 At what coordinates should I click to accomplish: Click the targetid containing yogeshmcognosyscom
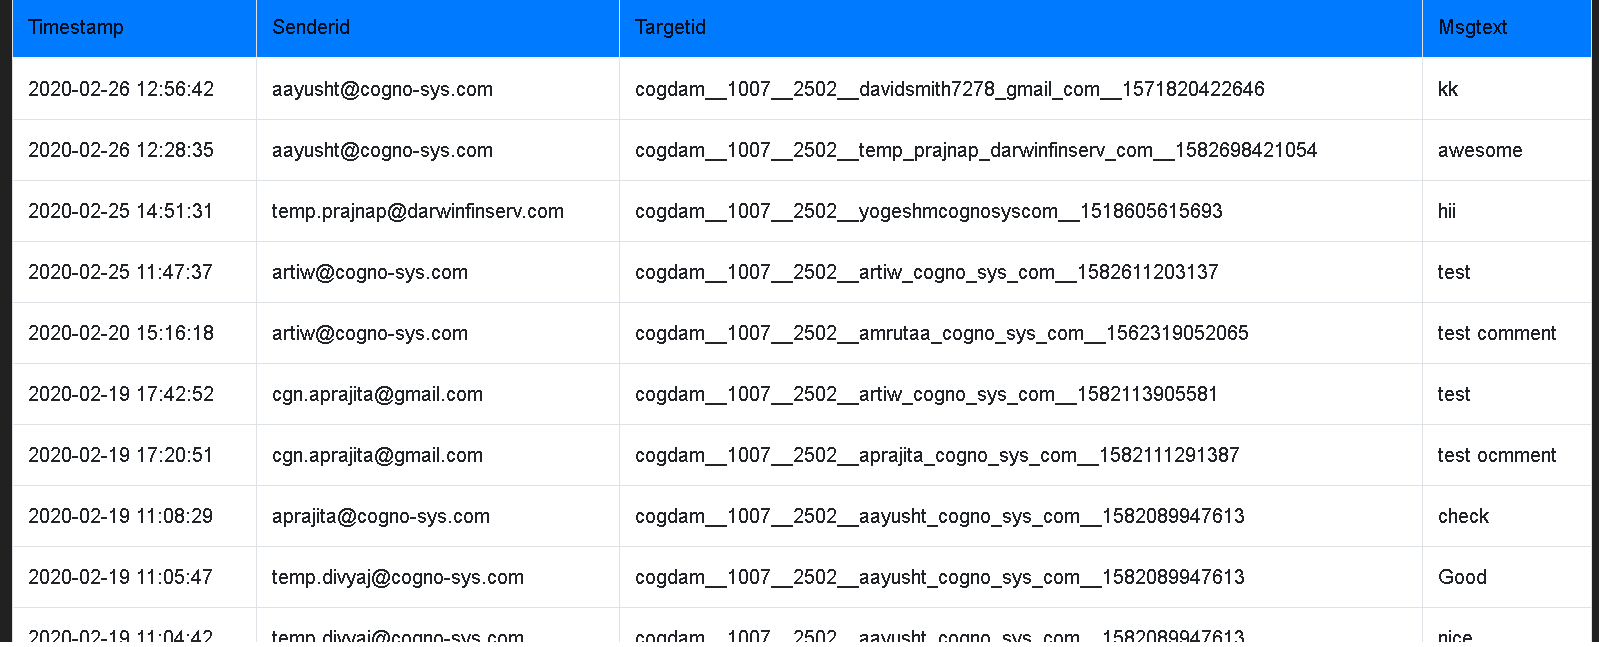click(929, 211)
